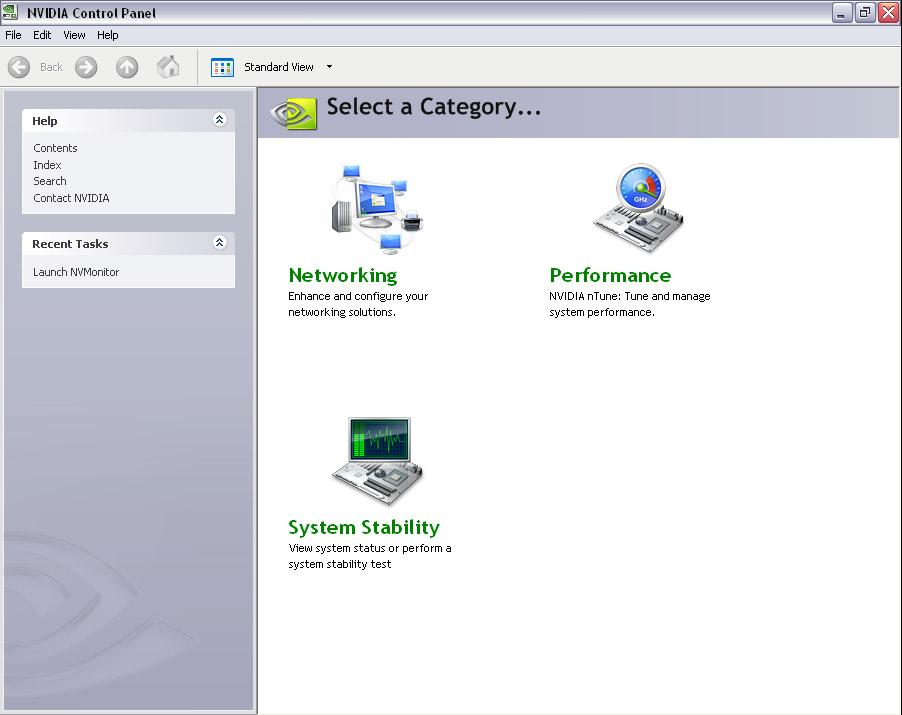Click the Back arrow toolbar icon

(x=19, y=67)
